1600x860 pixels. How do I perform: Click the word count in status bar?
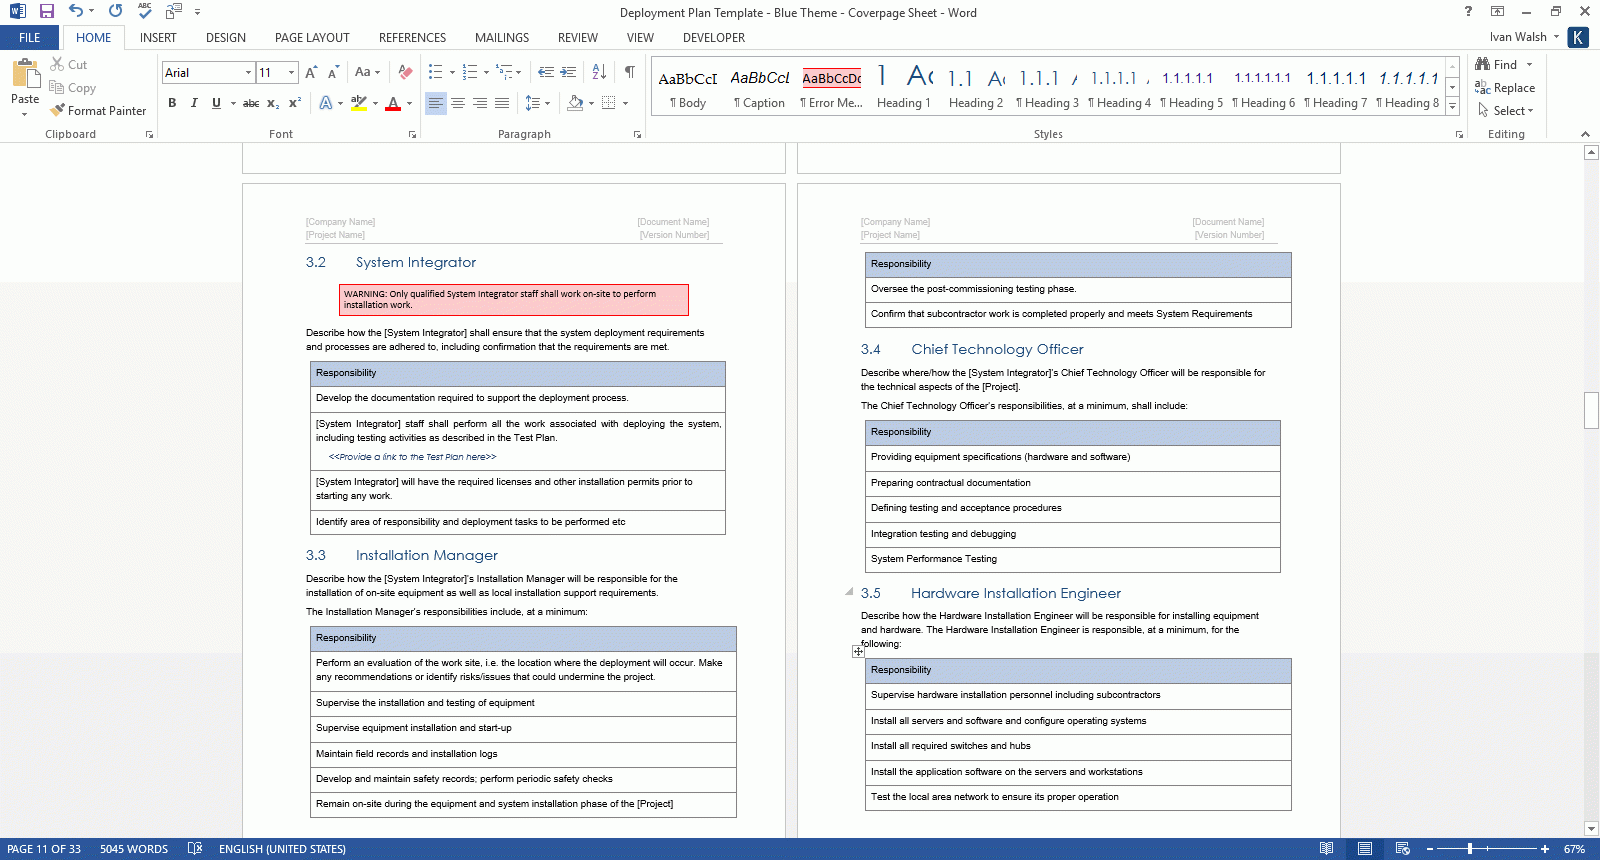click(134, 849)
